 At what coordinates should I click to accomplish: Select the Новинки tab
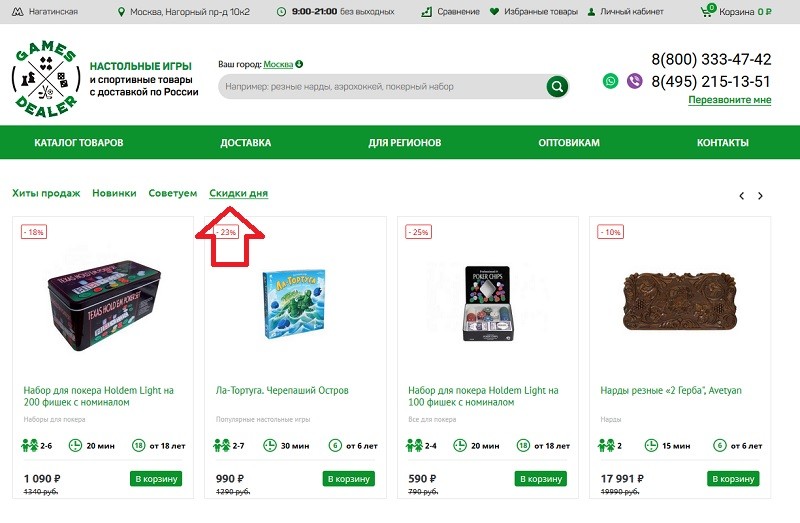(x=114, y=193)
